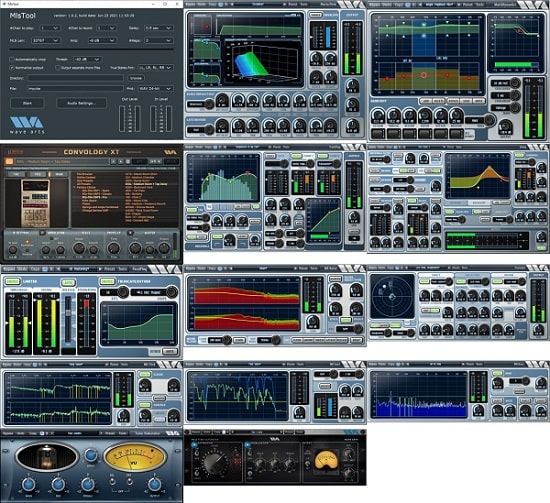Screen dimensions: 550x503
Task: Click the amber VU meter in Tube Saturator 2
Action: tap(326, 460)
